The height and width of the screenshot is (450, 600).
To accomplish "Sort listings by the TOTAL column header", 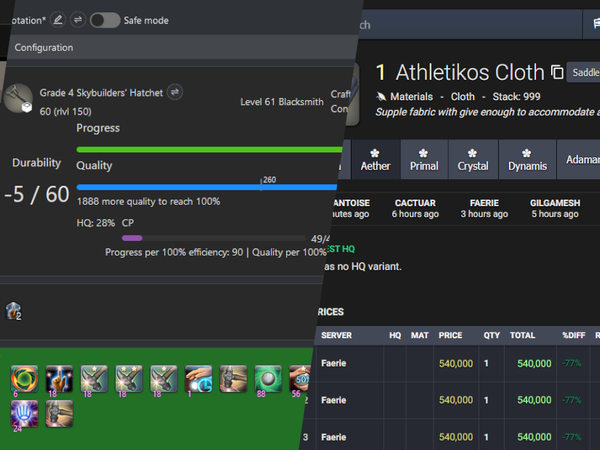I will coord(522,335).
